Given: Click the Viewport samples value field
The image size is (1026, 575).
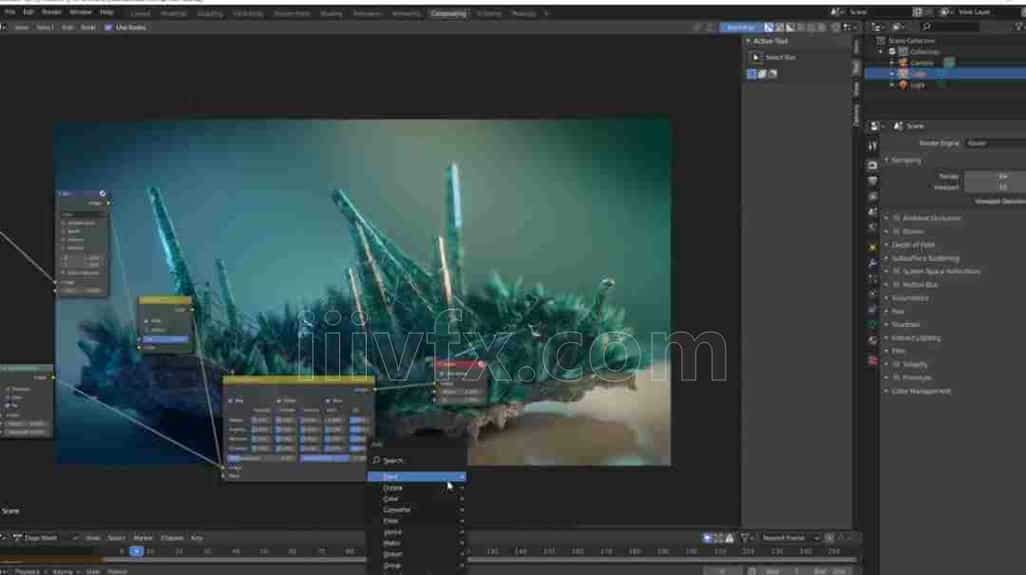Looking at the screenshot, I should point(995,187).
